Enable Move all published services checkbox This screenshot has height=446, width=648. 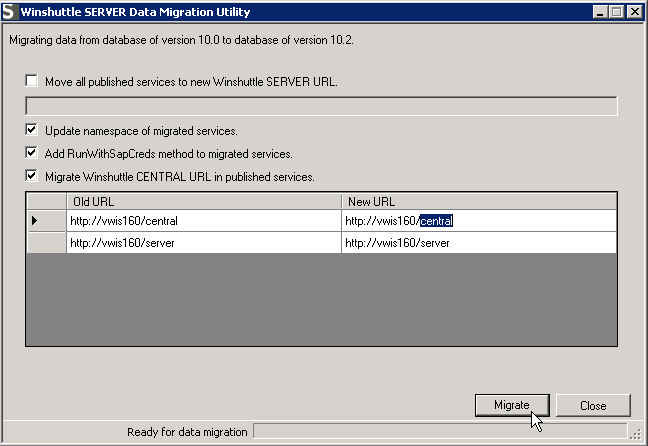click(x=31, y=81)
